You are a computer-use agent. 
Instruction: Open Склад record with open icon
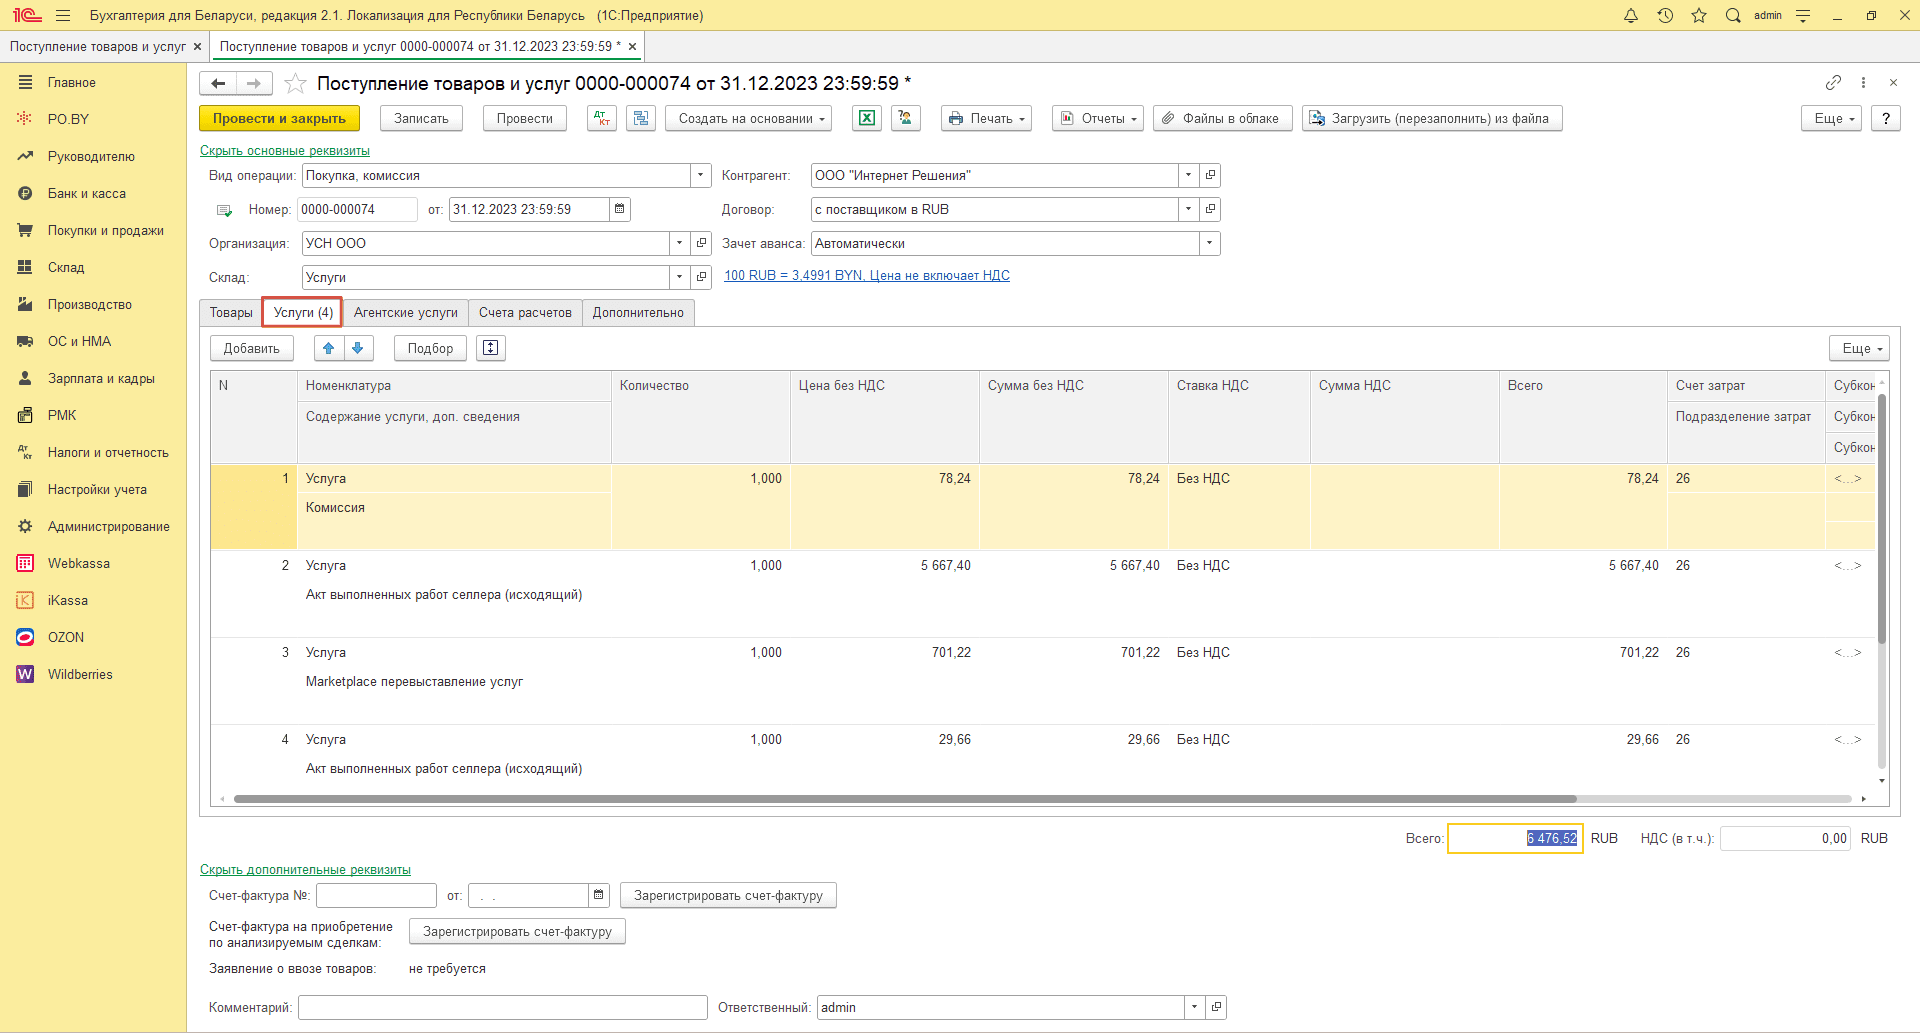coord(701,277)
